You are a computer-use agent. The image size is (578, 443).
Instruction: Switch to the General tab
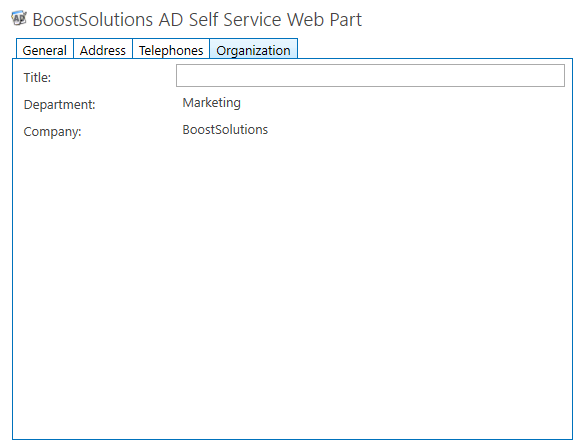pos(45,49)
